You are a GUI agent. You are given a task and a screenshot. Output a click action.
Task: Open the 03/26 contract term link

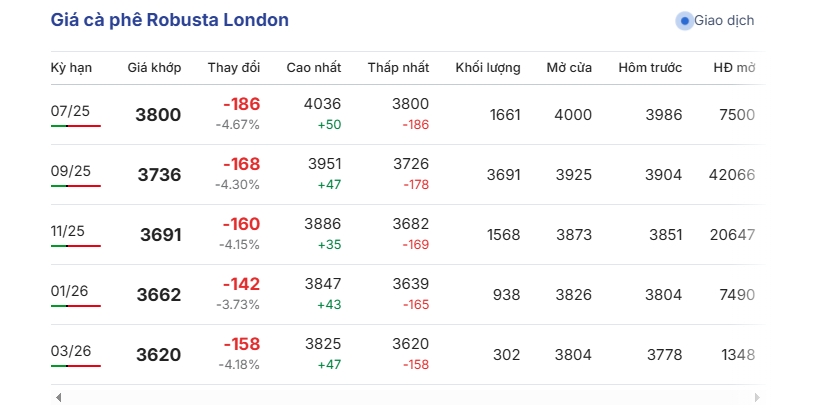tap(71, 351)
